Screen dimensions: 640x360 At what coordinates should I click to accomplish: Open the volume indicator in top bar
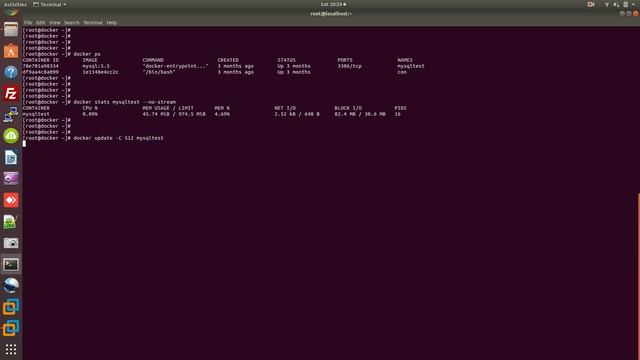click(x=616, y=4)
